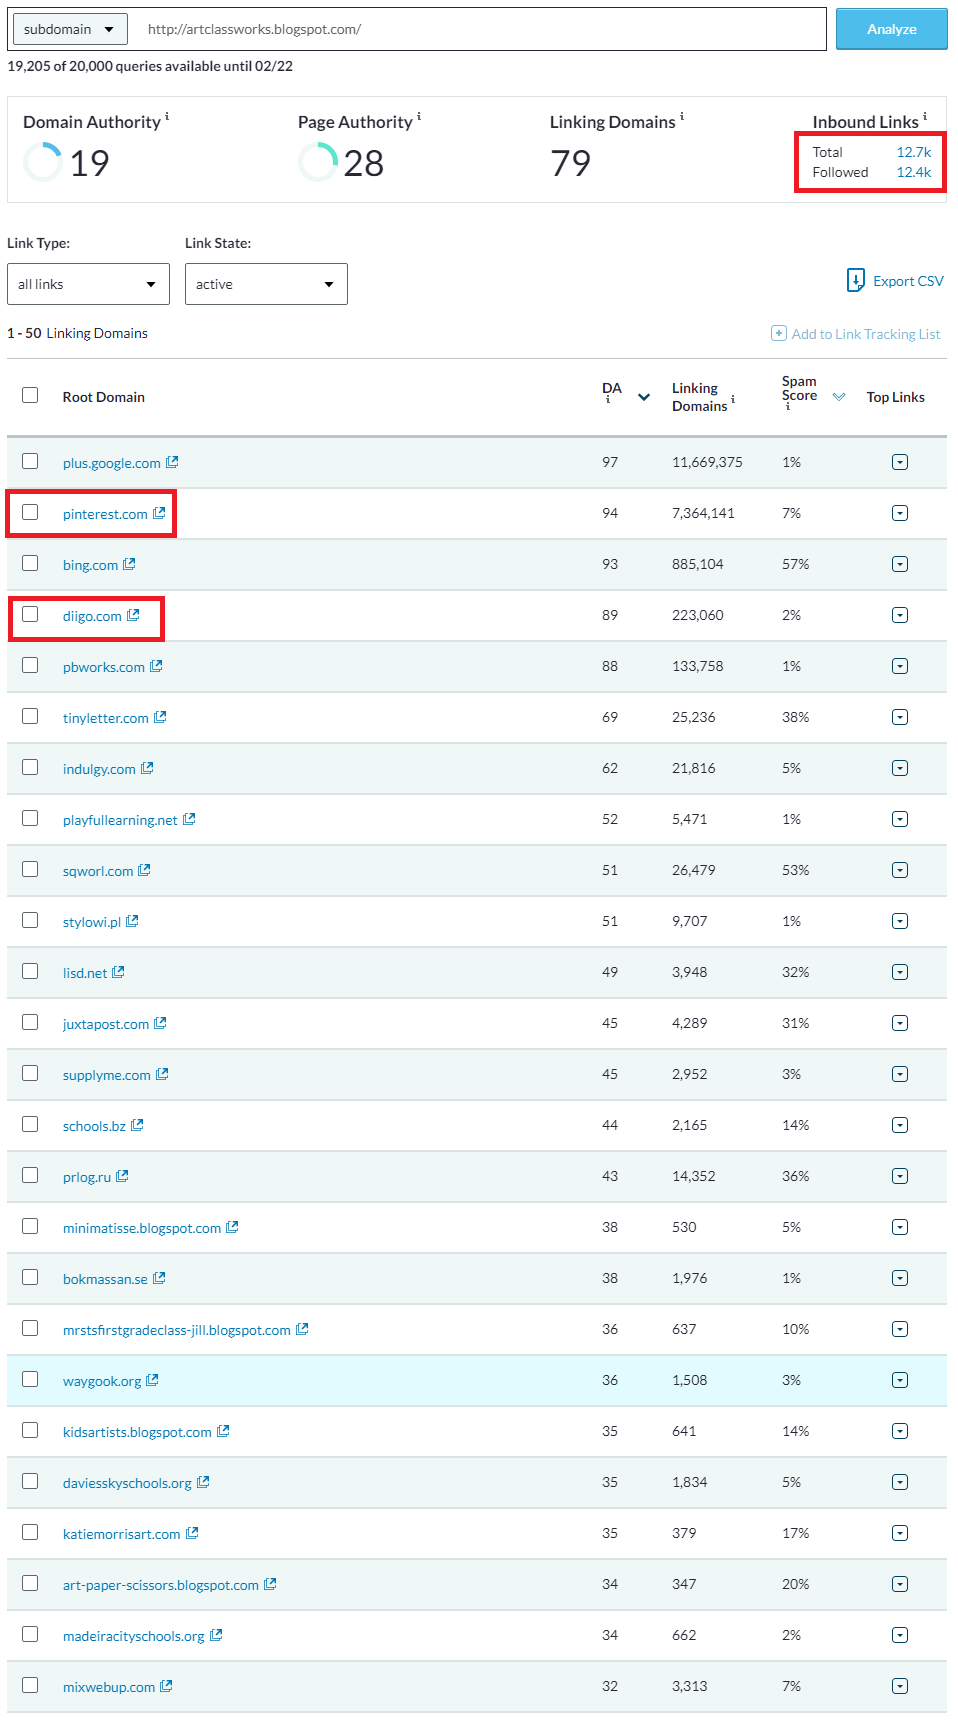The width and height of the screenshot is (958, 1722).
Task: Click the Analyze button
Action: coord(890,28)
